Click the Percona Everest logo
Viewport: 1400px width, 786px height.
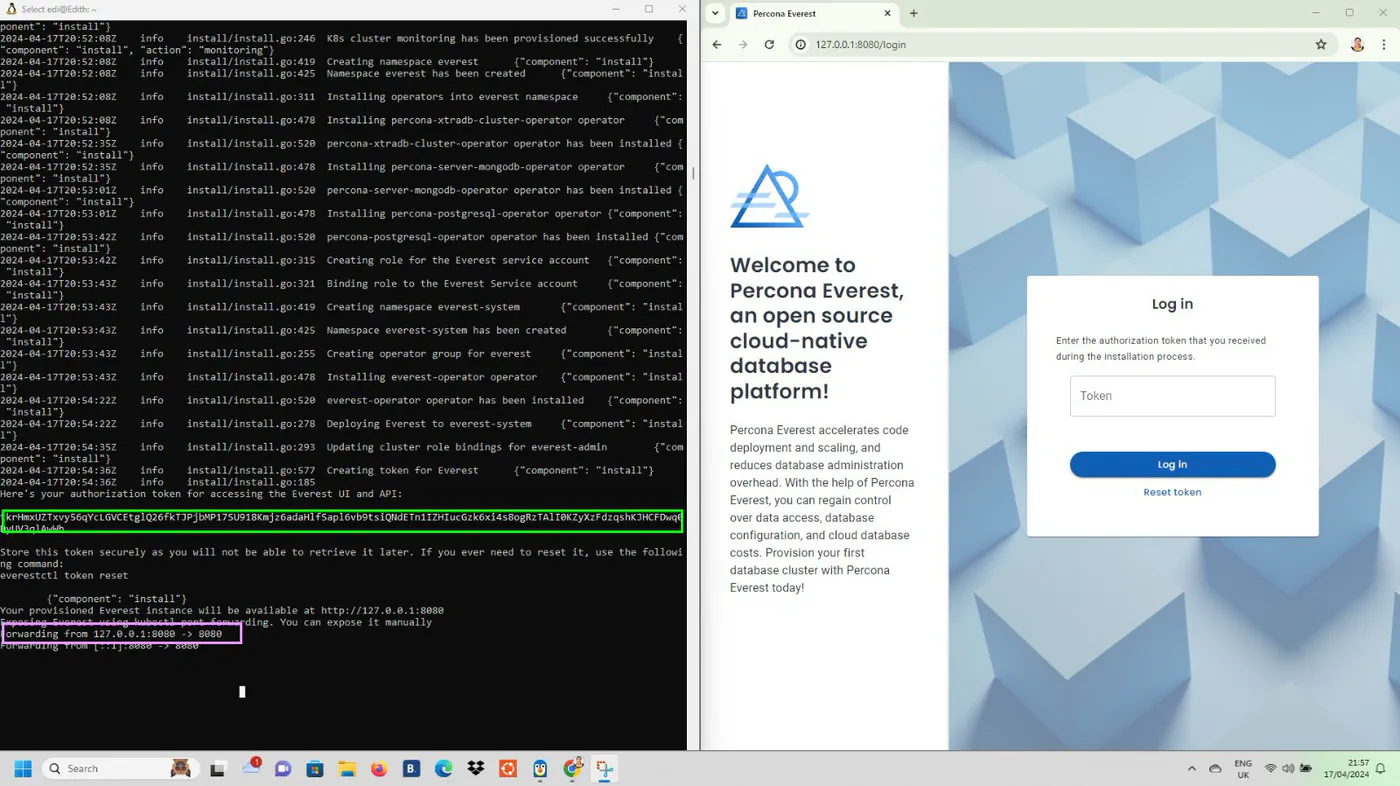(x=768, y=196)
